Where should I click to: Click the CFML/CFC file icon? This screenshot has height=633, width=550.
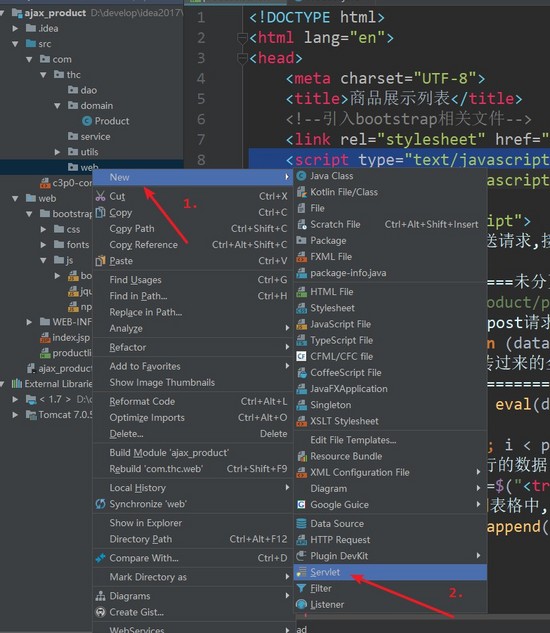click(301, 356)
